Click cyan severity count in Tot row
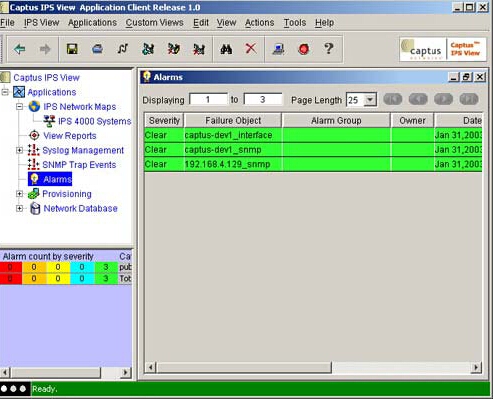The width and height of the screenshot is (493, 399). click(82, 278)
